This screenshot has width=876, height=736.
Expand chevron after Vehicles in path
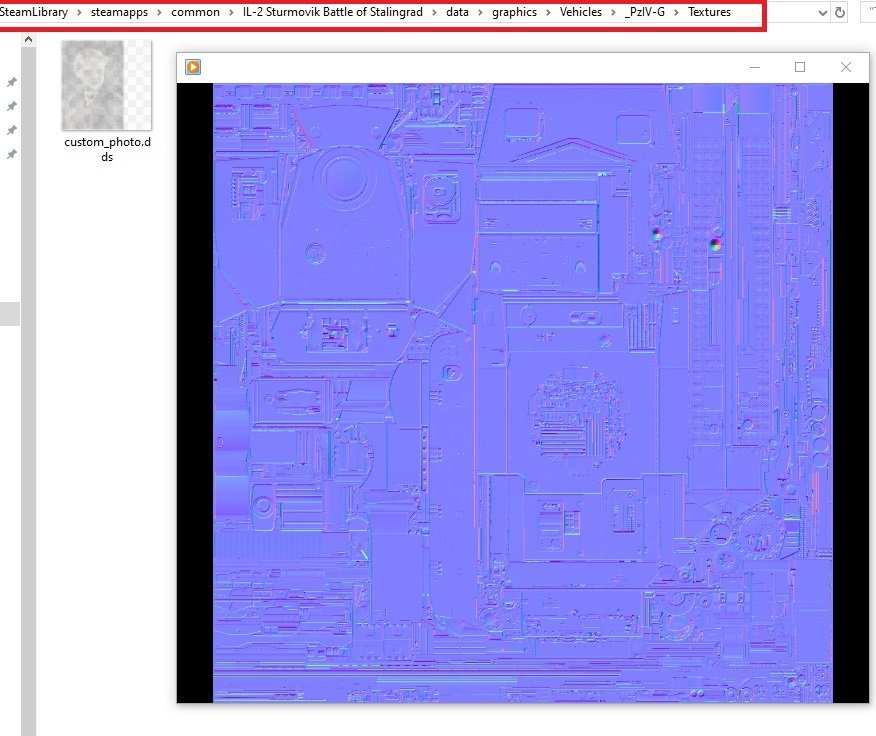[x=613, y=12]
